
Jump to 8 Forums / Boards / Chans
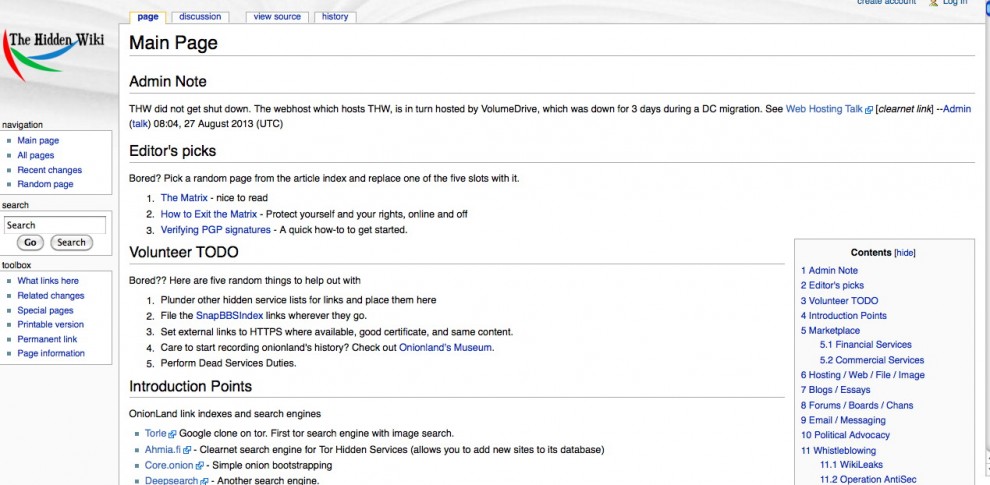pos(857,405)
